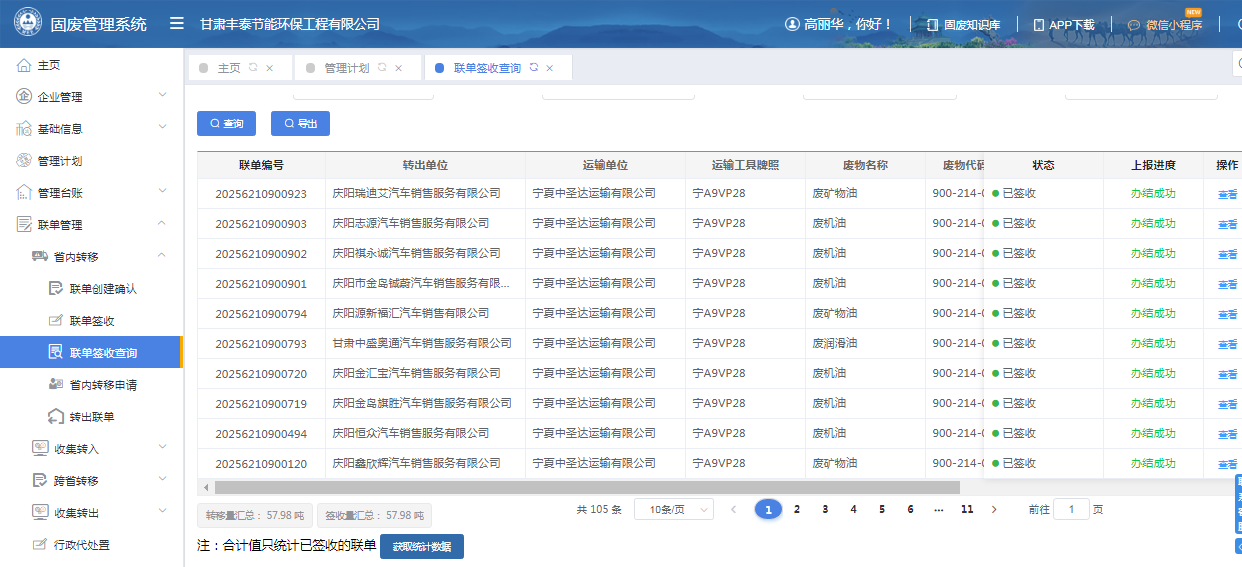Select 联单签收 in the sidebar
This screenshot has height=567, width=1242.
(92, 321)
